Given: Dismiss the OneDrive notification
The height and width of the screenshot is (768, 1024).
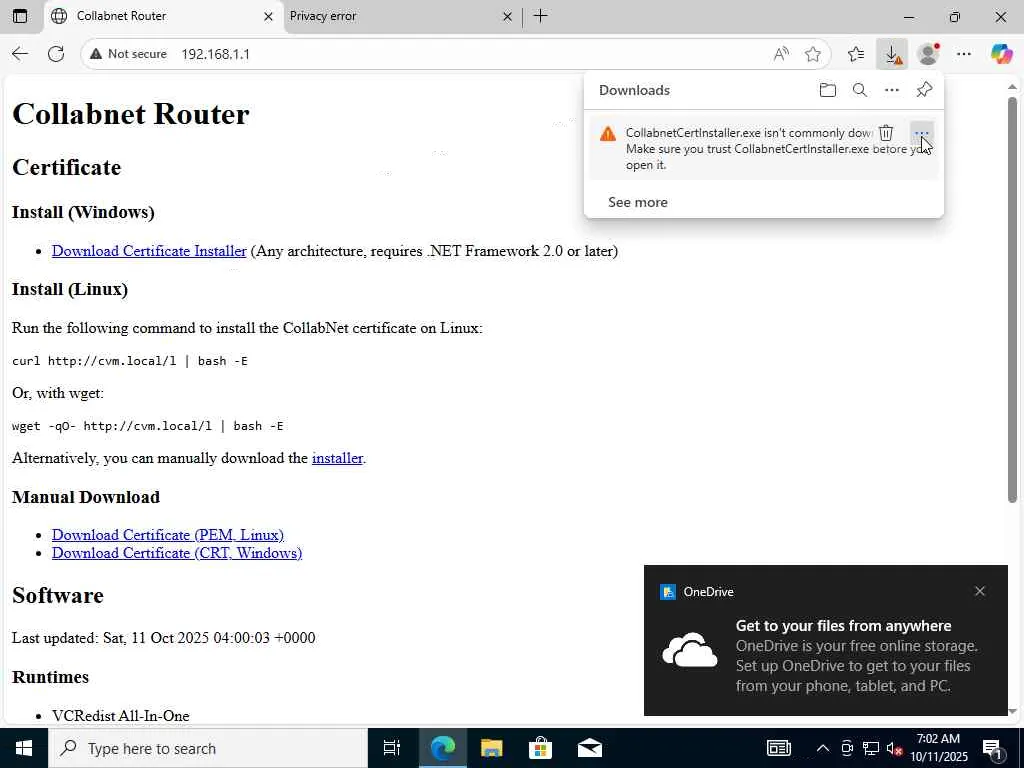Looking at the screenshot, I should (980, 591).
